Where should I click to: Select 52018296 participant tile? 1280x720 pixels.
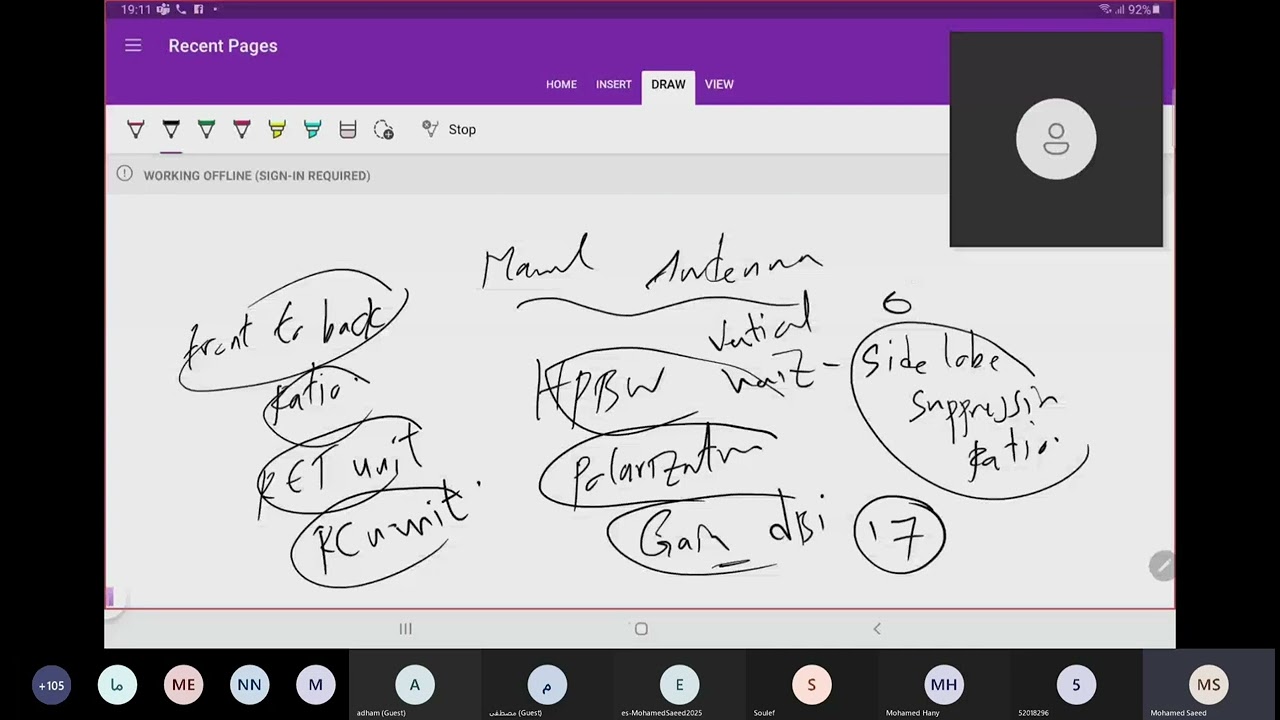1076,685
